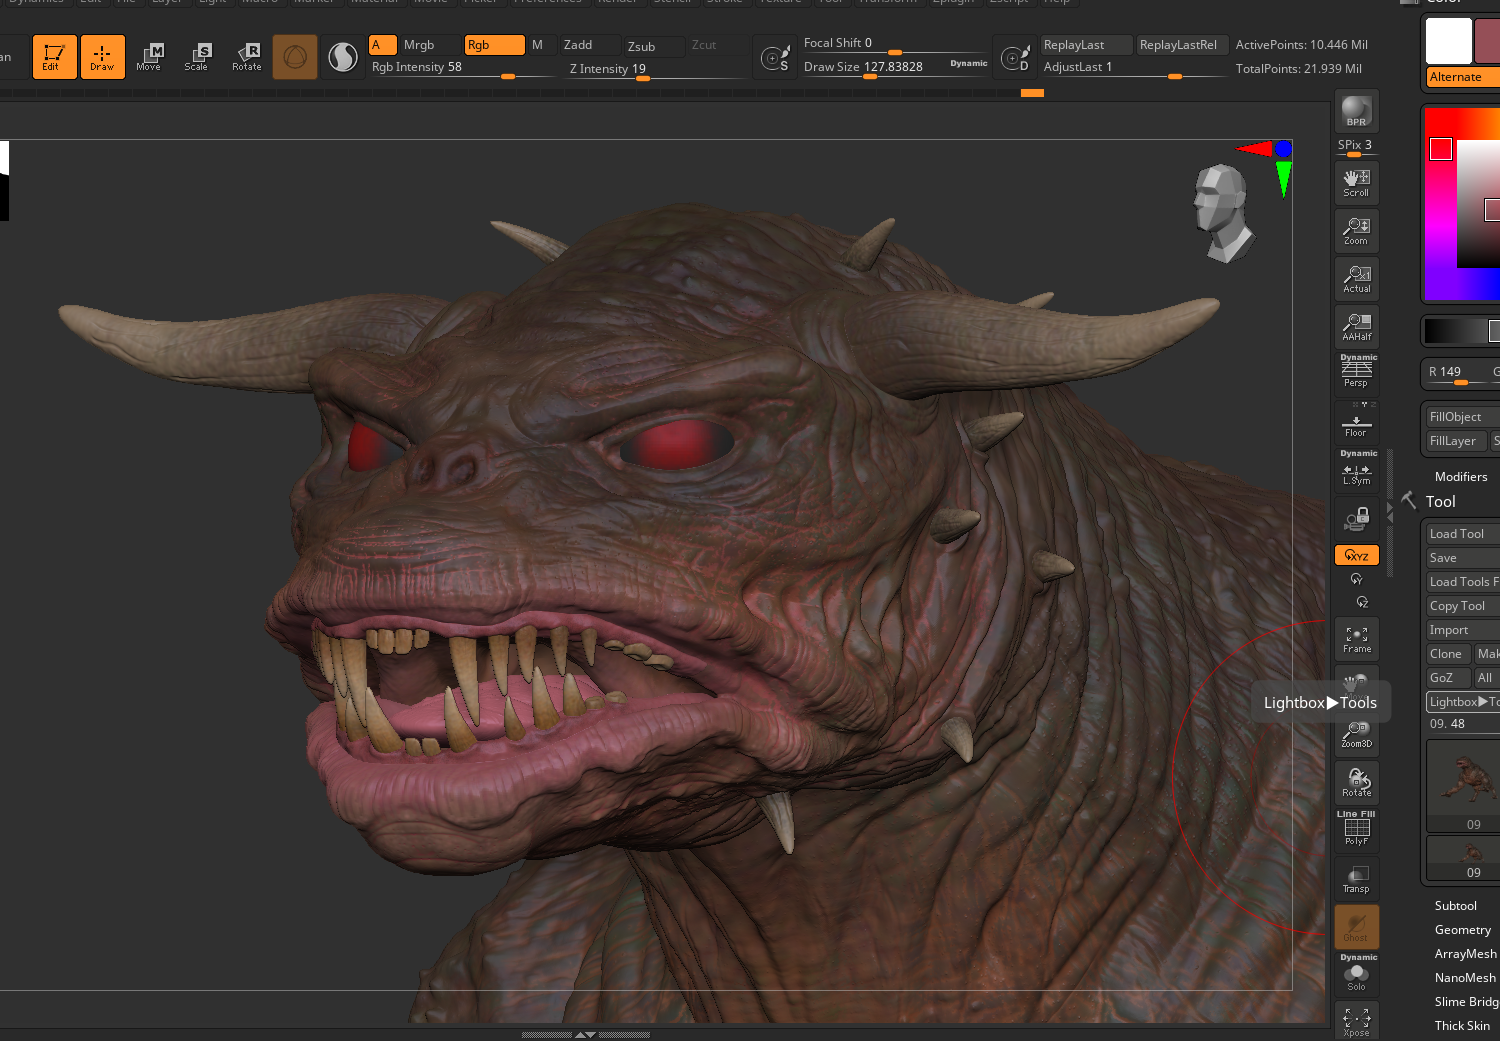This screenshot has width=1500, height=1041.
Task: Click the red color picker square
Action: pyautogui.click(x=1441, y=149)
